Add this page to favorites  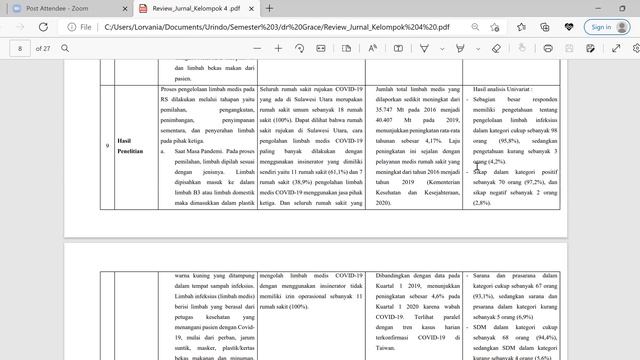(x=495, y=27)
